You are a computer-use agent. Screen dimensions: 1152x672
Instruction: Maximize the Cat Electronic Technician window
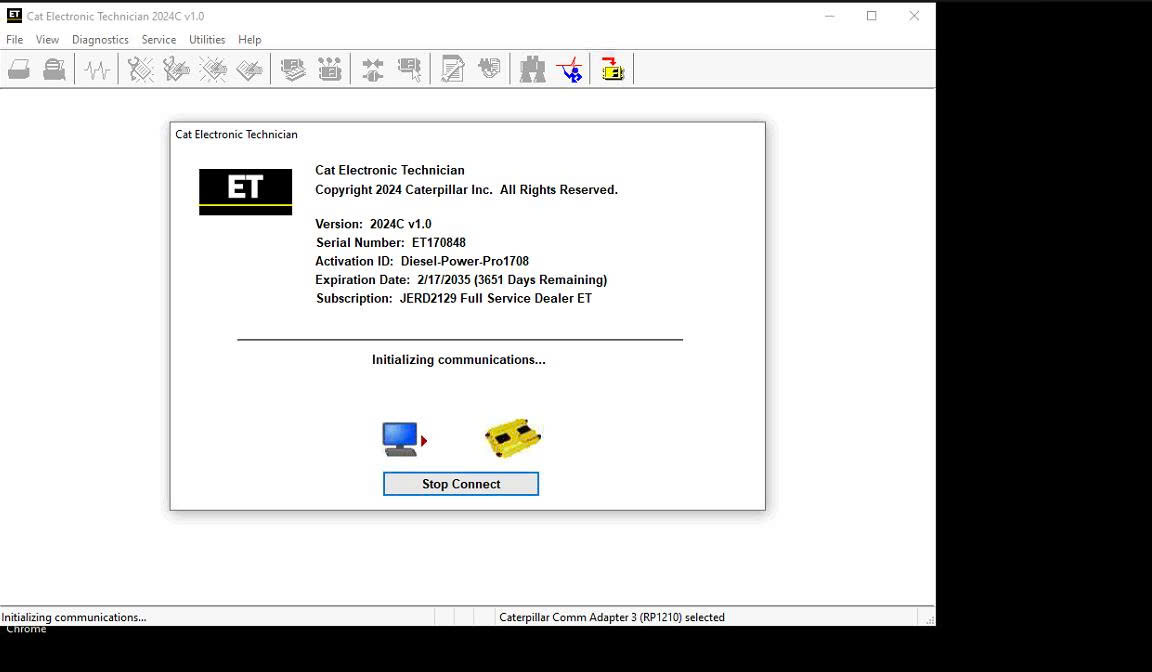pyautogui.click(x=871, y=15)
